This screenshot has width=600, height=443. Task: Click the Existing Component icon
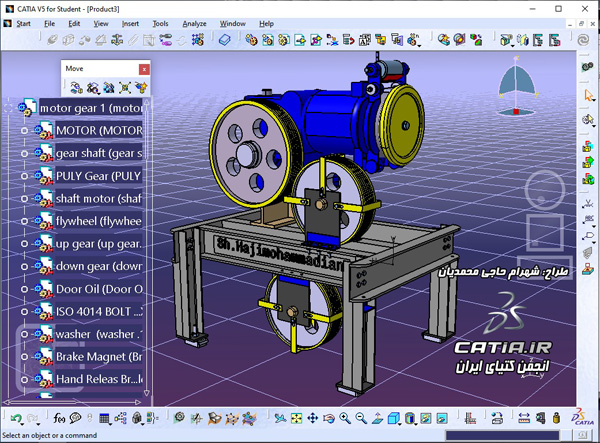300,40
